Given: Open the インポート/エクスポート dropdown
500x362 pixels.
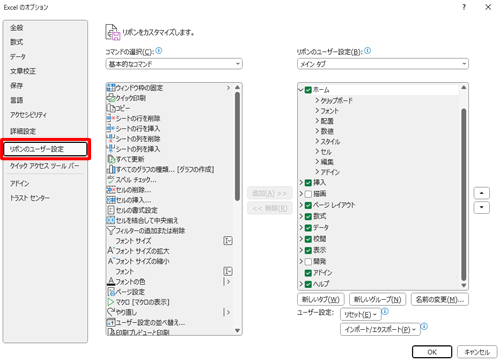Looking at the screenshot, I should tap(380, 329).
